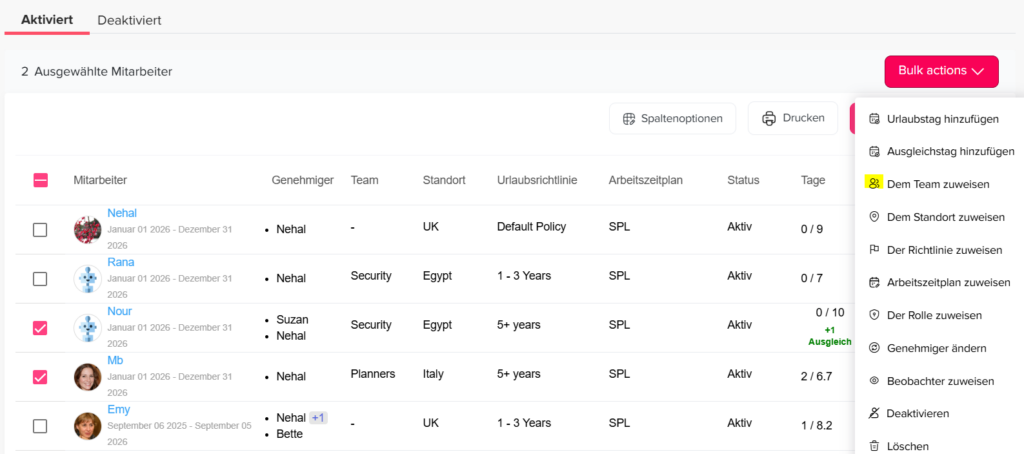Click the calendar icon beside Ausgleichstag hinzufügen
Screen dimensions: 1024x454
pos(874,152)
